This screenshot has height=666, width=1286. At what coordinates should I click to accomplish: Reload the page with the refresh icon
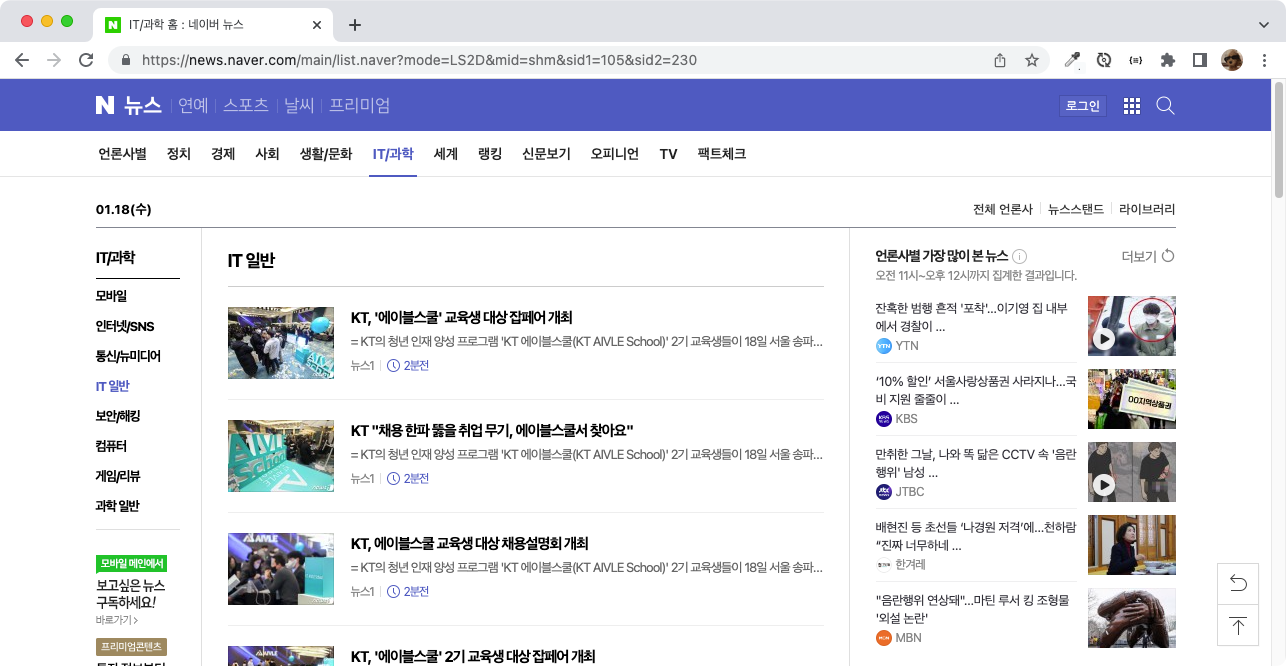click(x=86, y=60)
